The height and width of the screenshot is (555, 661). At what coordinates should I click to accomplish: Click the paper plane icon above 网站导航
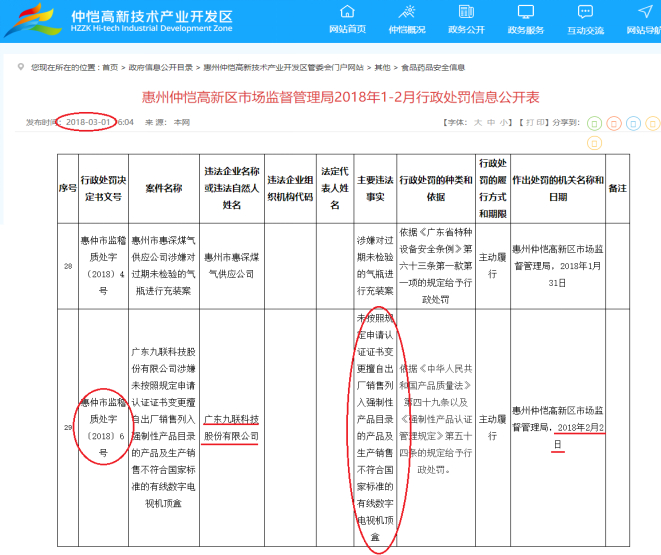645,11
